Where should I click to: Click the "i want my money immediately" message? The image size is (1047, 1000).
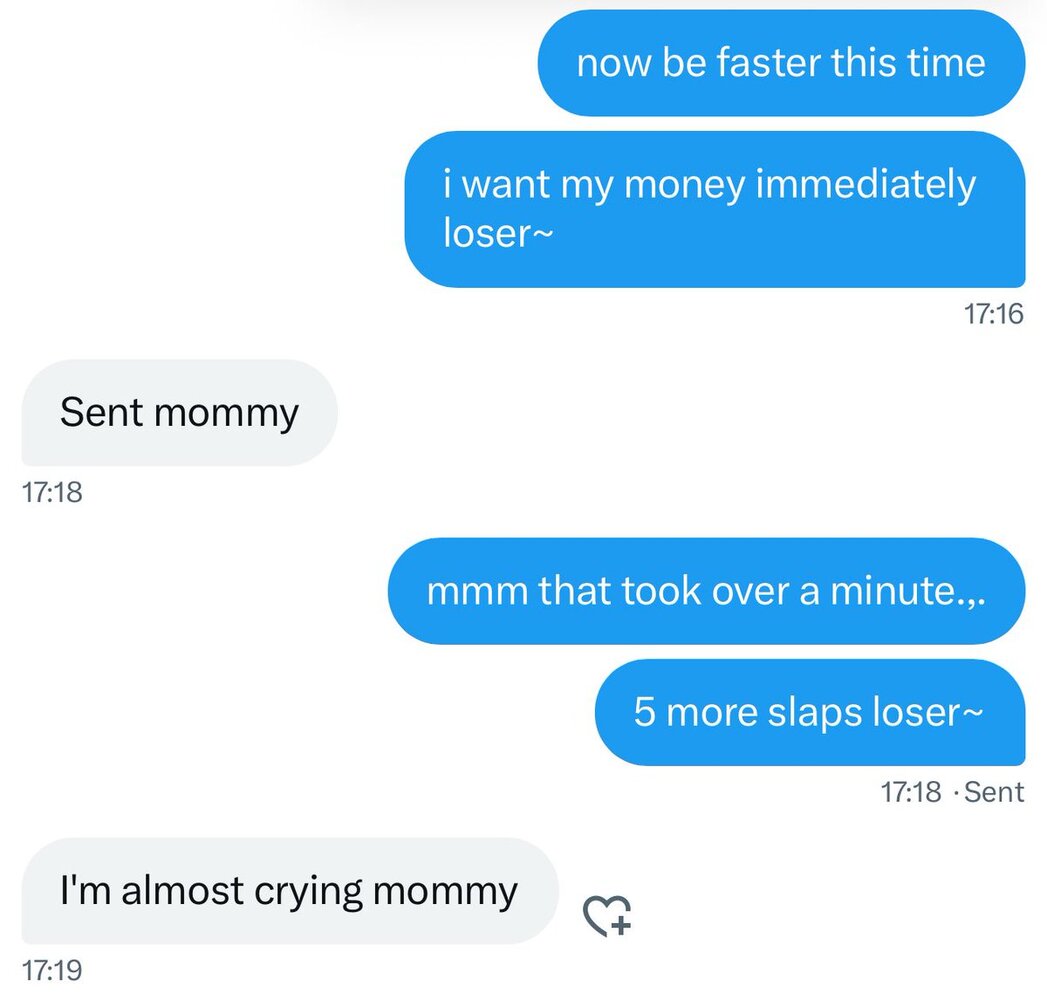click(714, 209)
